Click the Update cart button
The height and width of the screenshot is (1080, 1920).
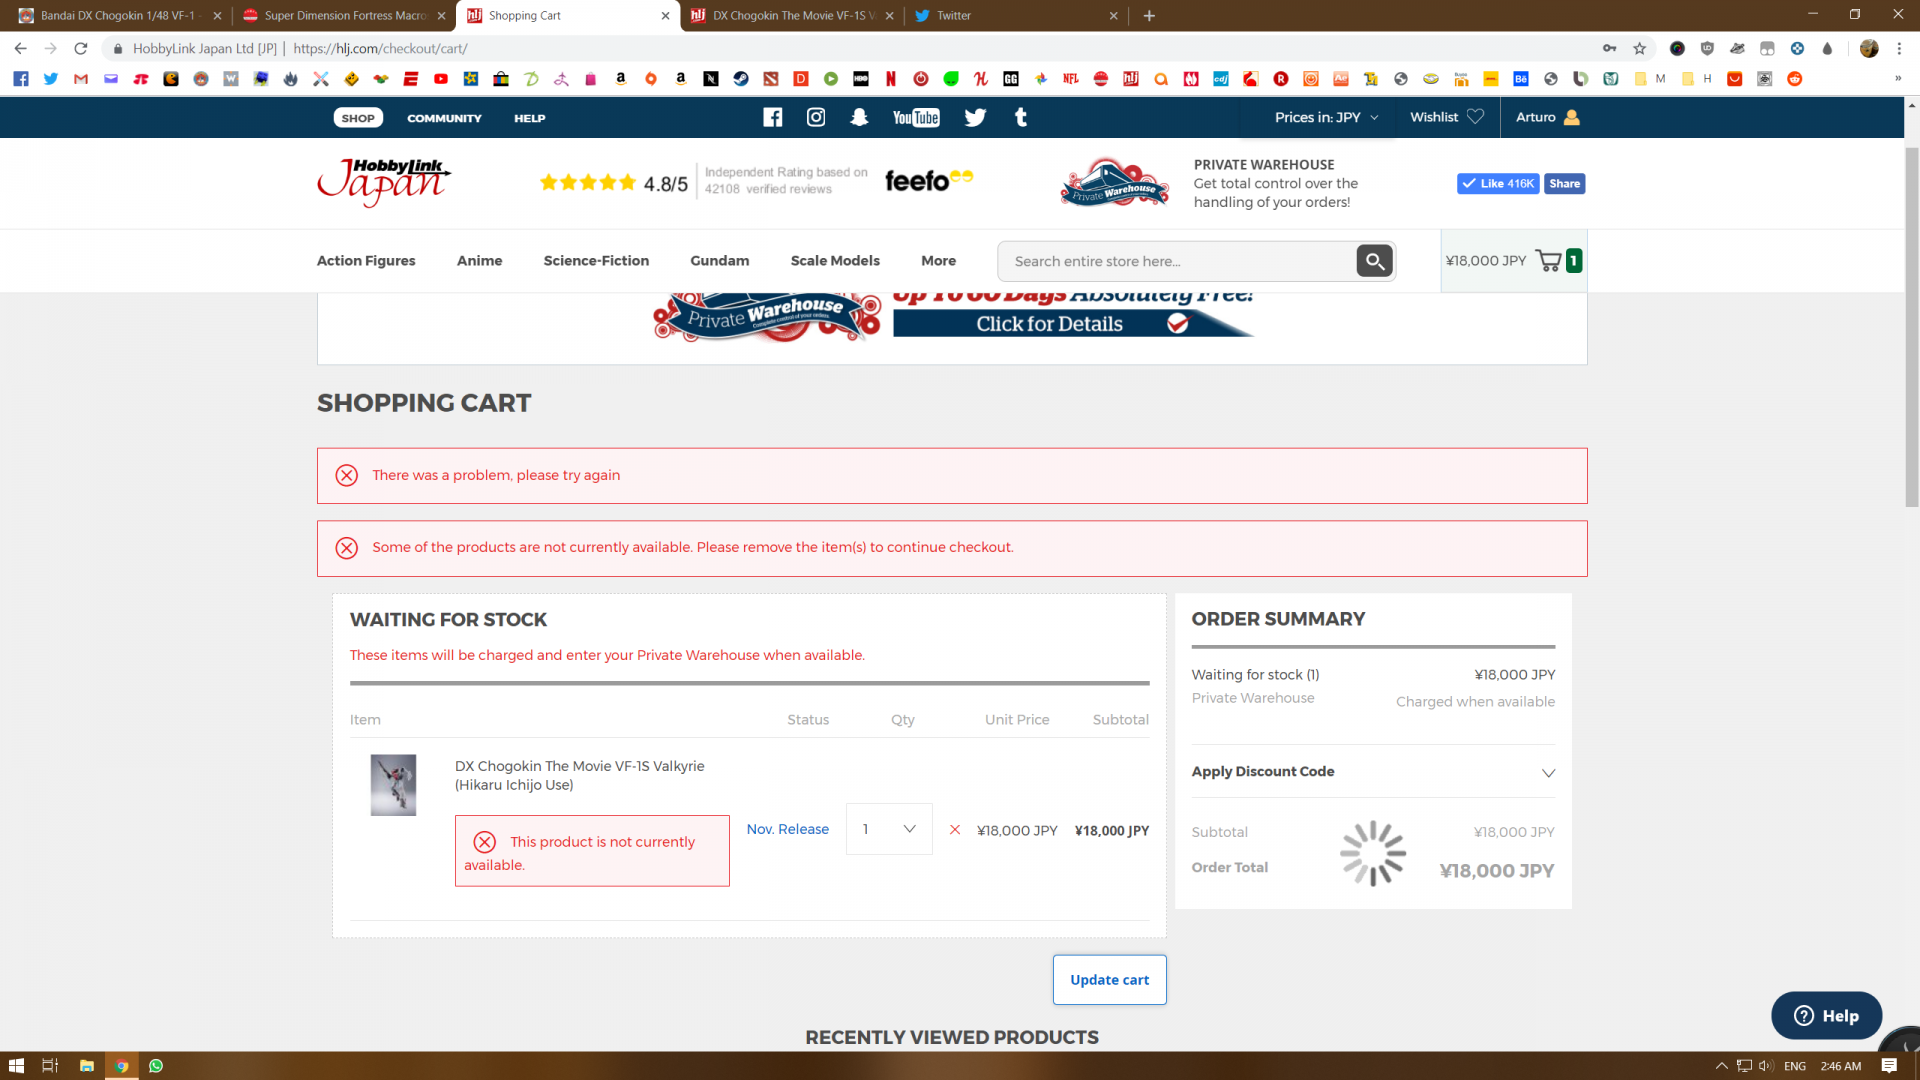pyautogui.click(x=1109, y=980)
